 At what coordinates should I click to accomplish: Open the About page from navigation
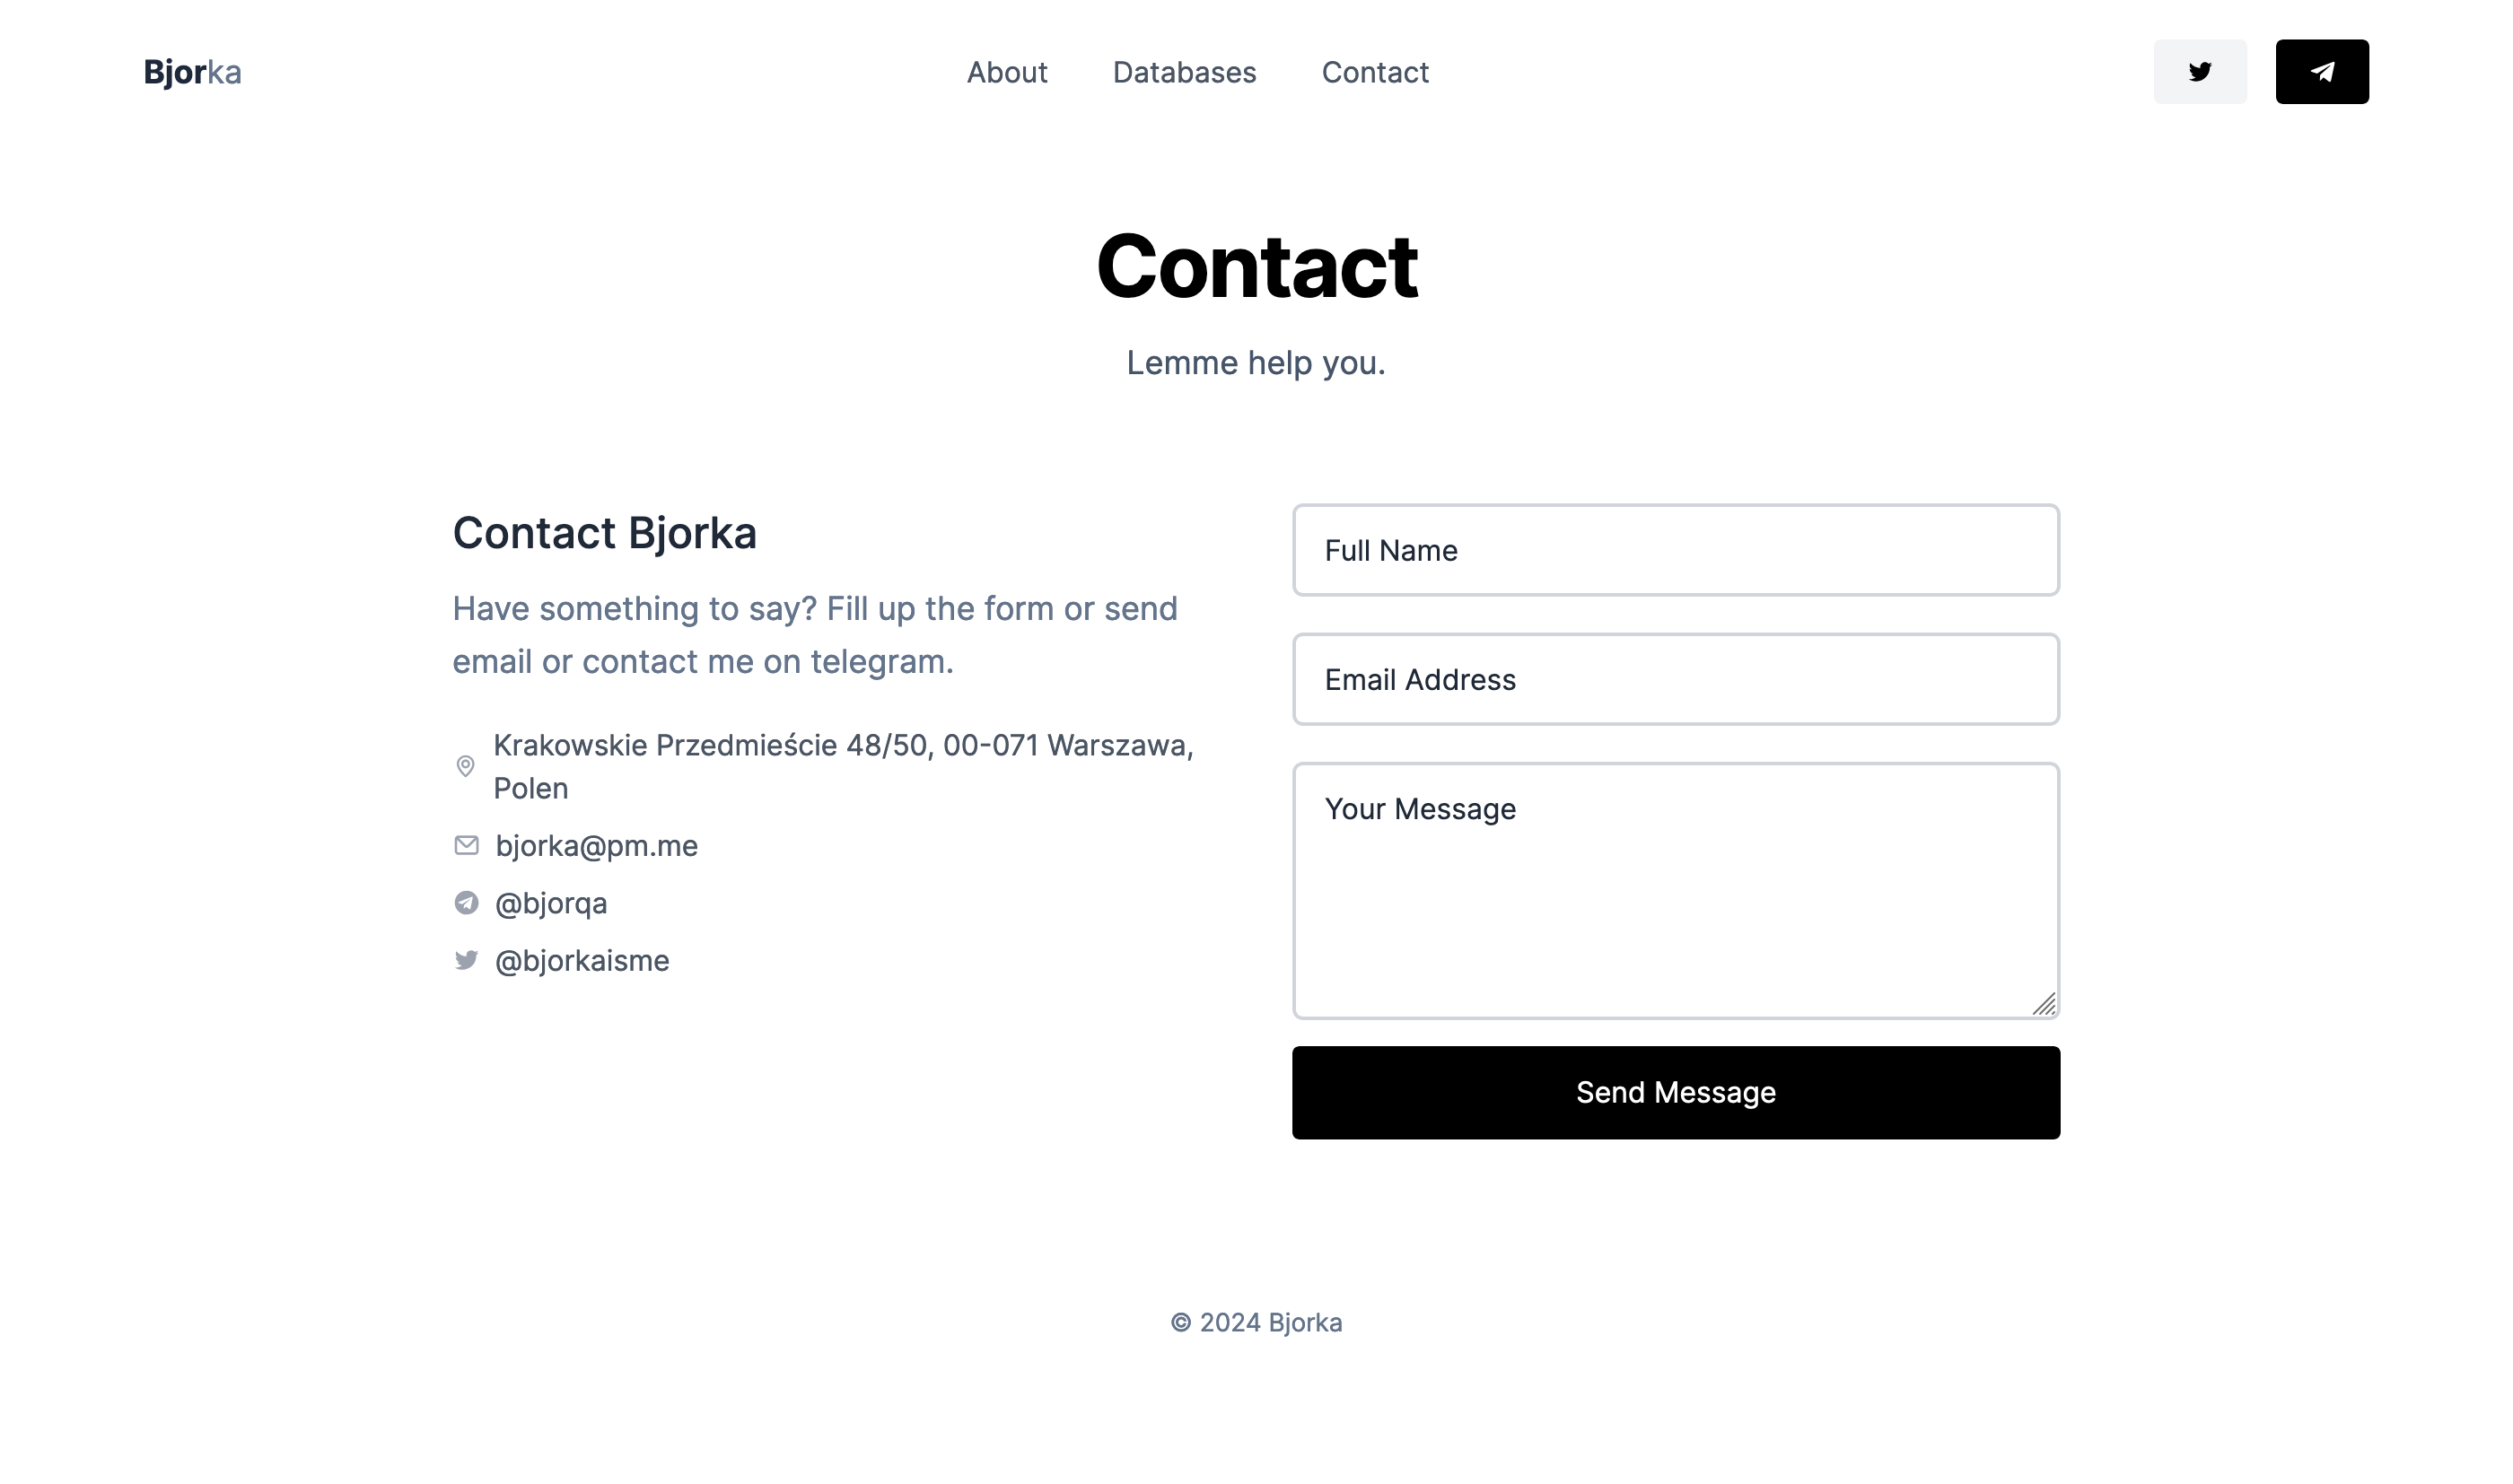(1006, 72)
